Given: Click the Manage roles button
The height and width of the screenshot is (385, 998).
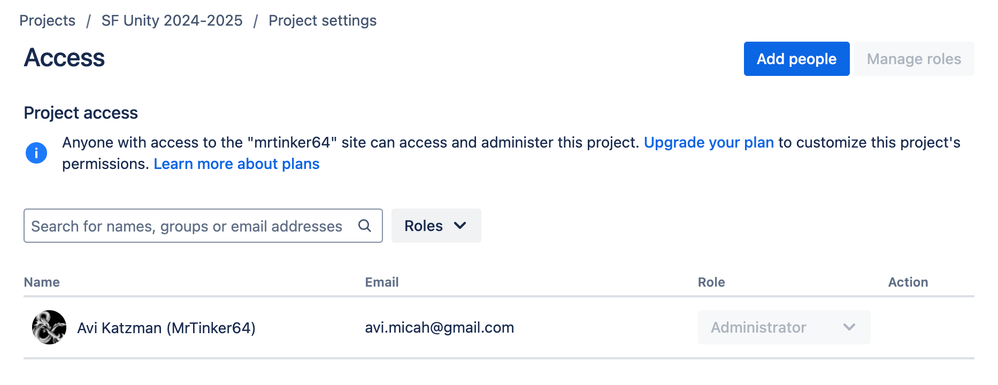Looking at the screenshot, I should point(914,59).
